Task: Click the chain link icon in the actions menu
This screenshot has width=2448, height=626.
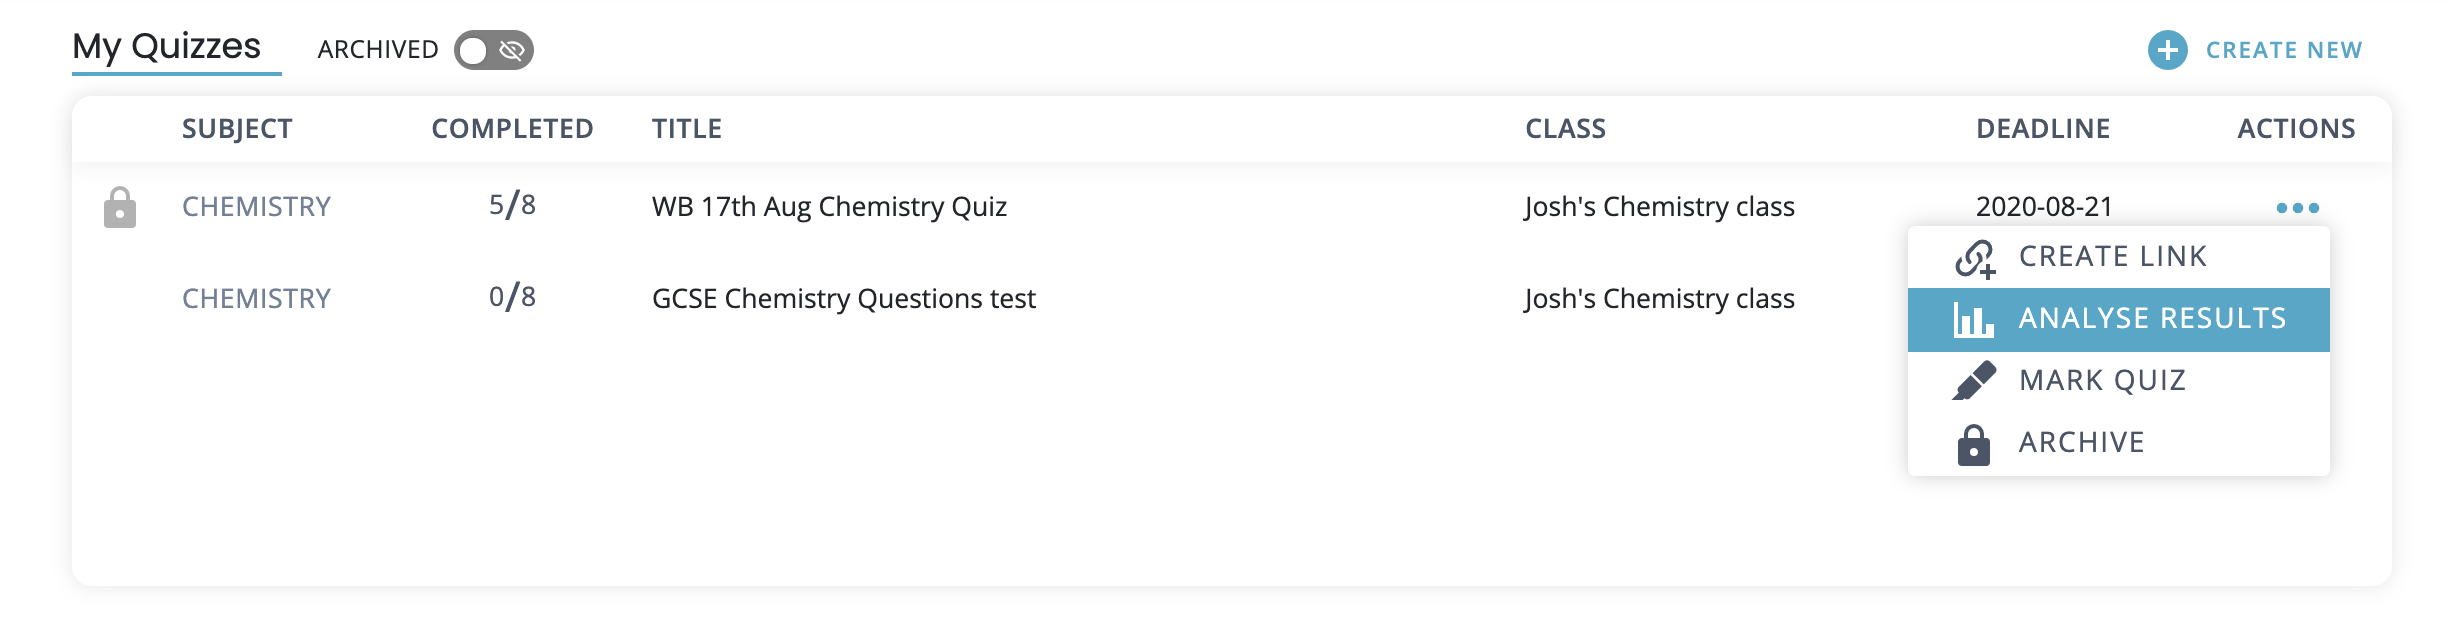Action: point(1975,258)
